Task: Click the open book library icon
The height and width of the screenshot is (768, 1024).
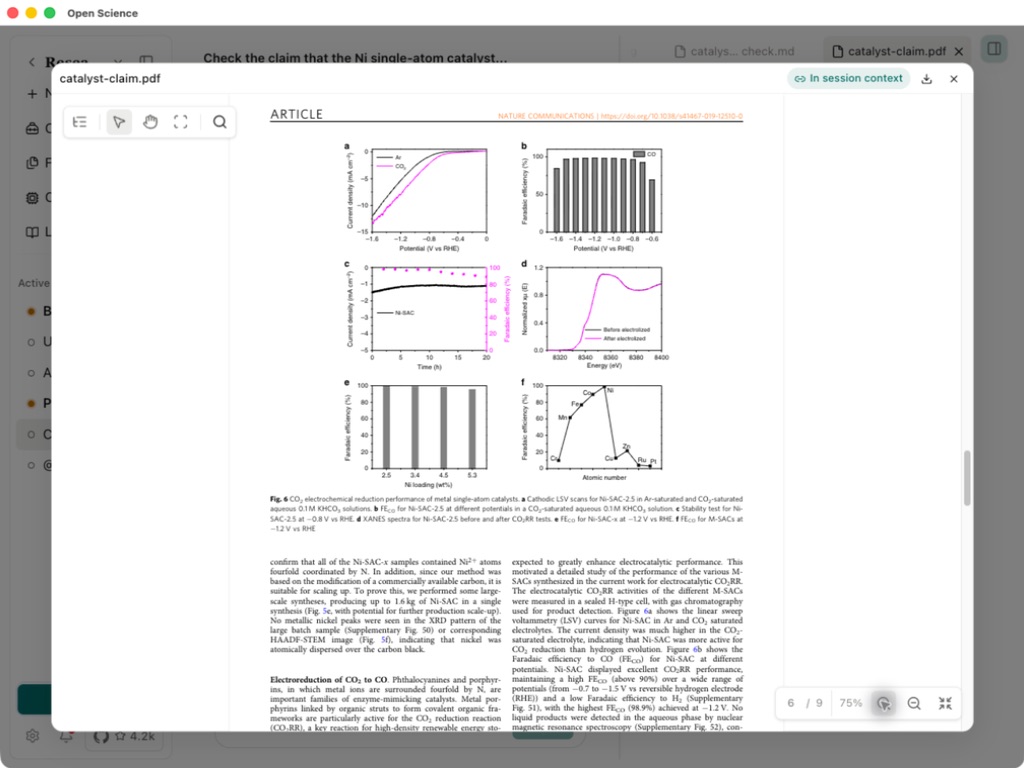Action: (32, 232)
